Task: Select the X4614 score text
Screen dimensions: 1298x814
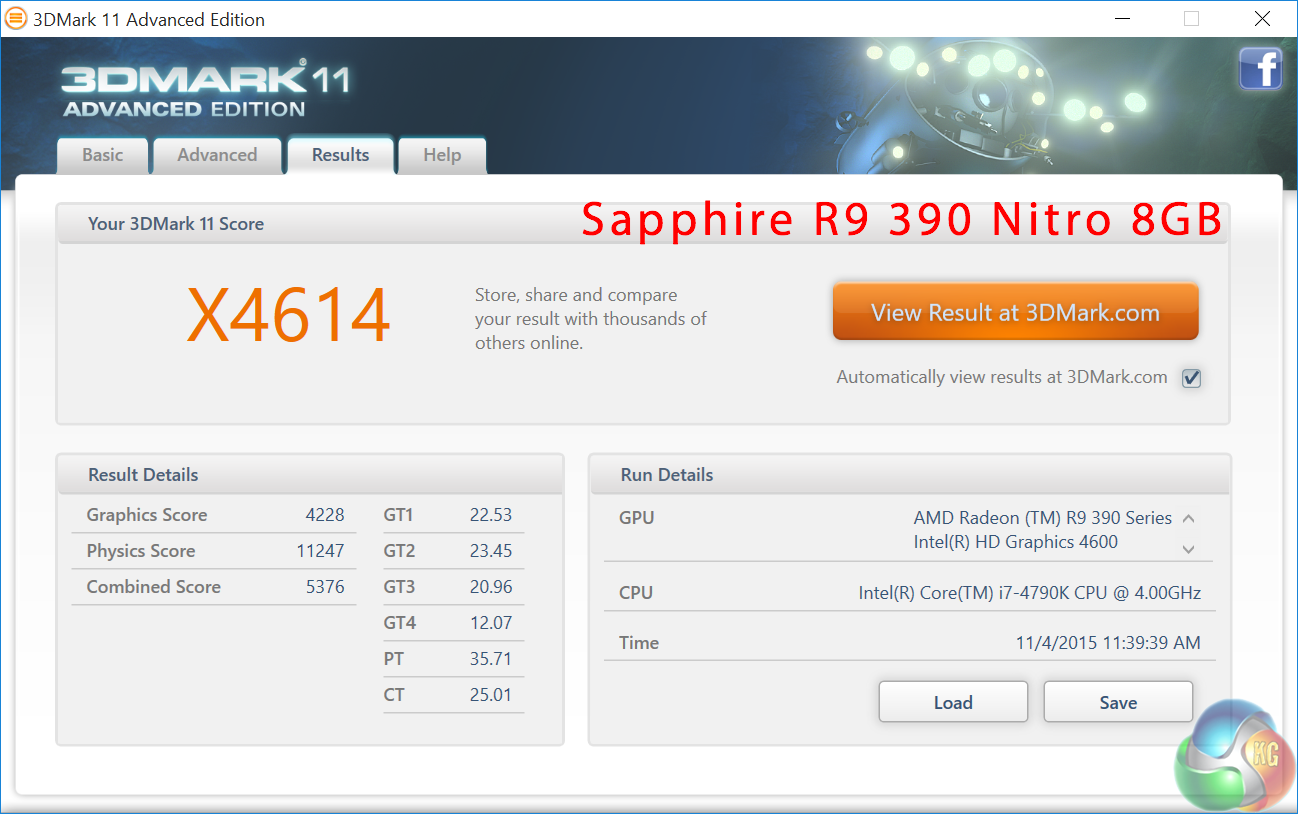Action: pos(289,314)
